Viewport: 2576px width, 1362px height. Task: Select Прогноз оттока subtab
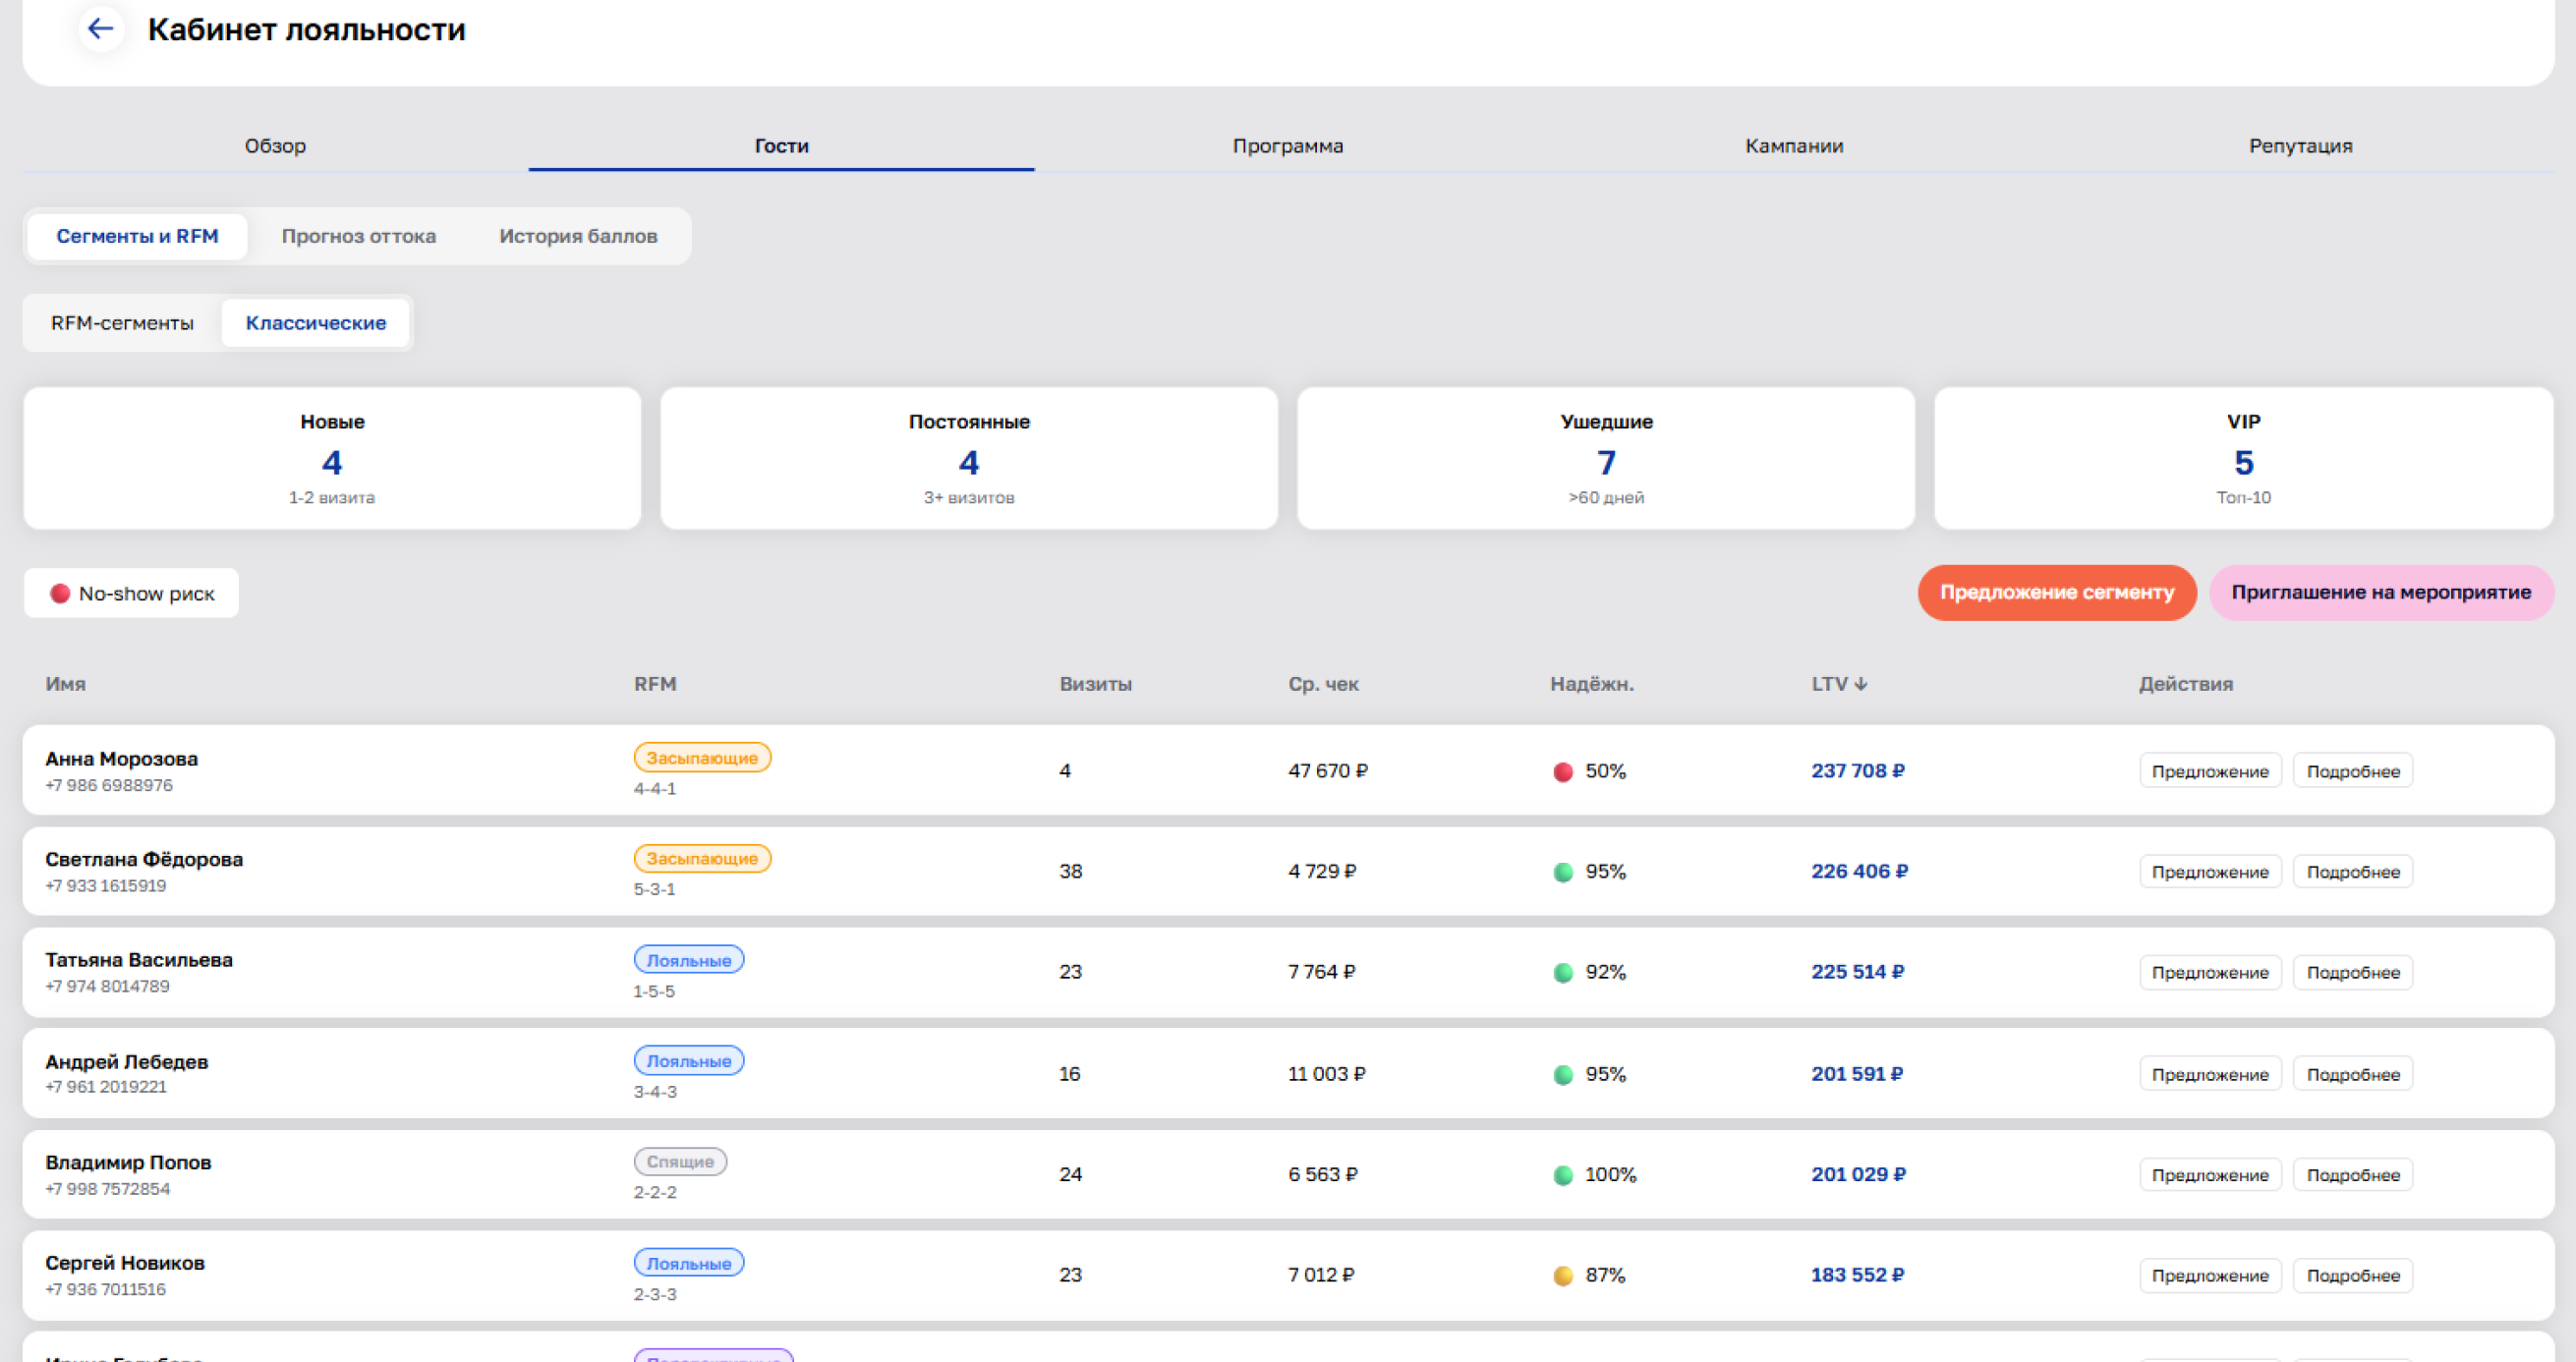point(358,236)
